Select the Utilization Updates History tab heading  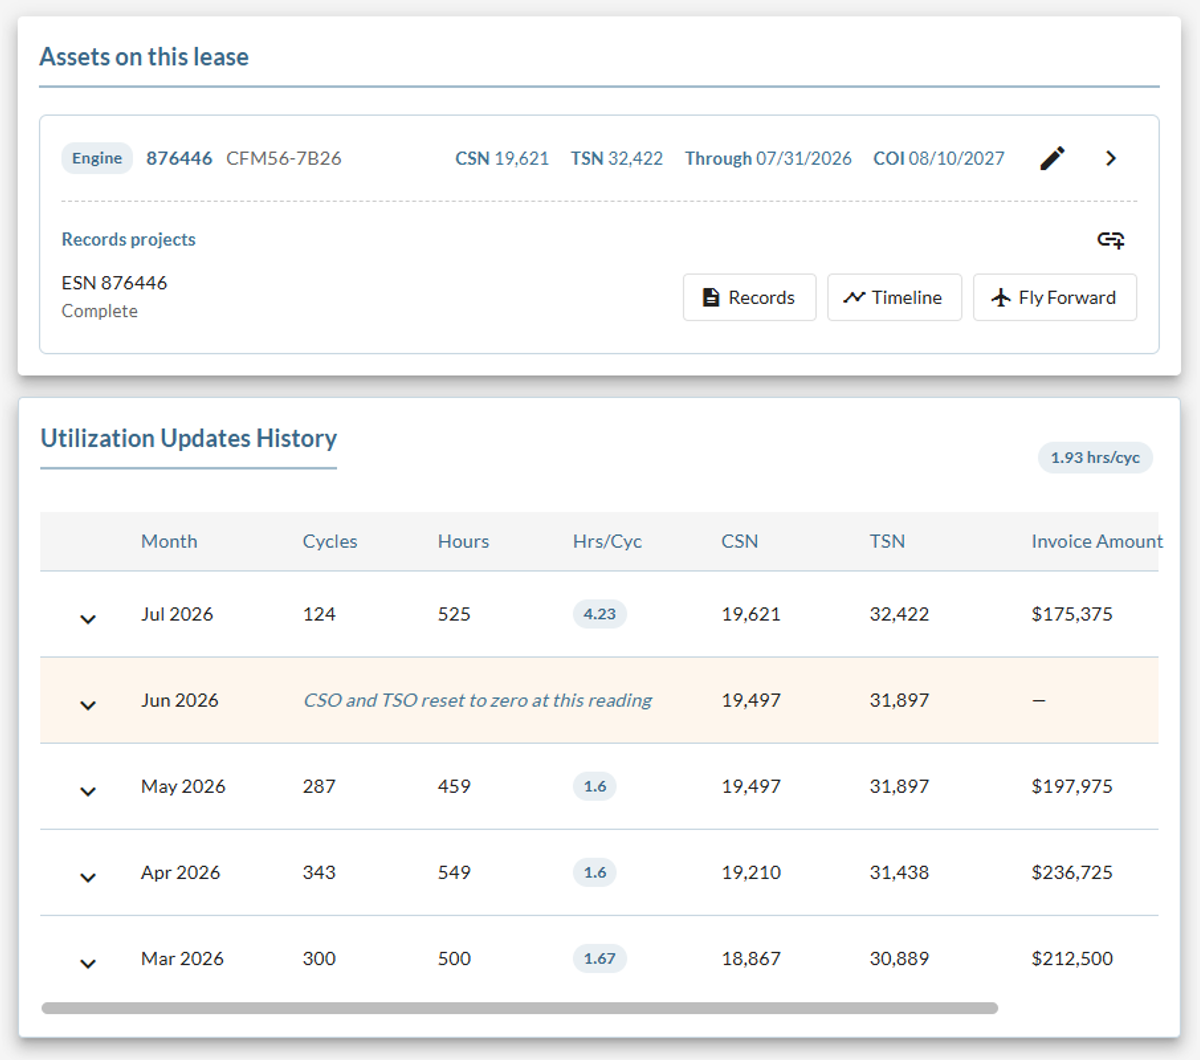(x=189, y=438)
